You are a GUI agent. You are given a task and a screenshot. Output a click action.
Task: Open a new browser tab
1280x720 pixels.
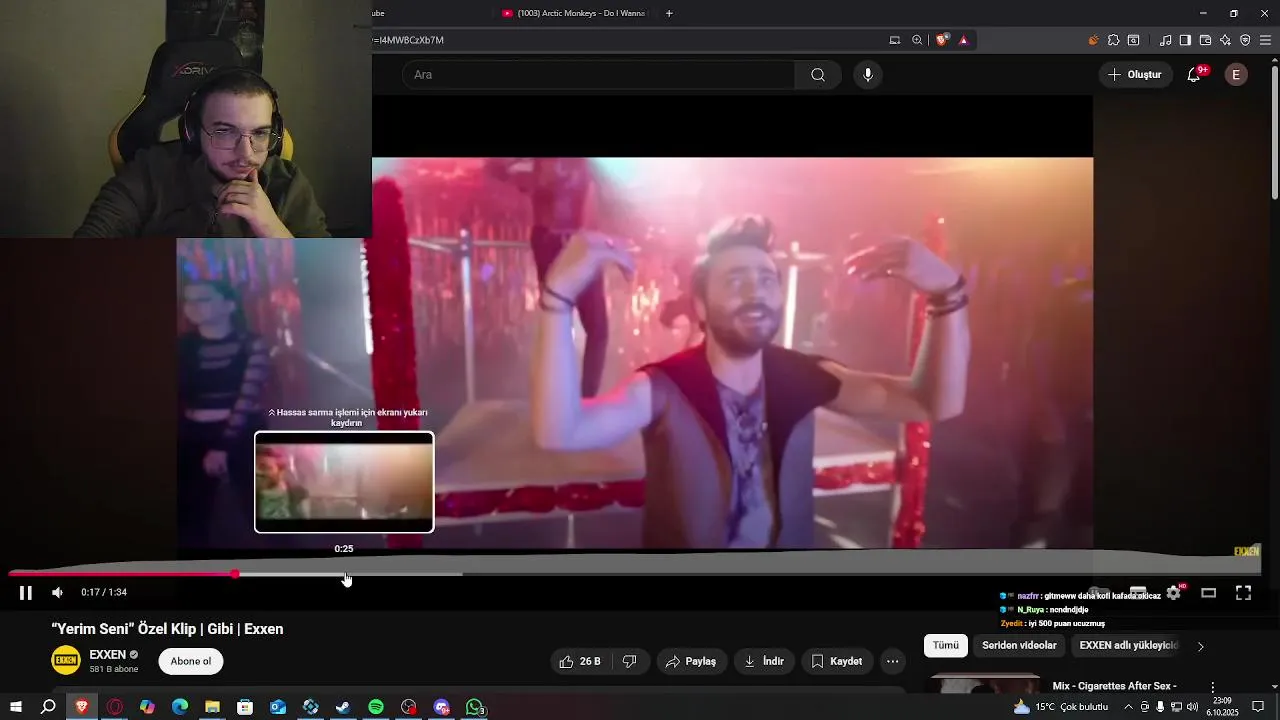(x=669, y=13)
